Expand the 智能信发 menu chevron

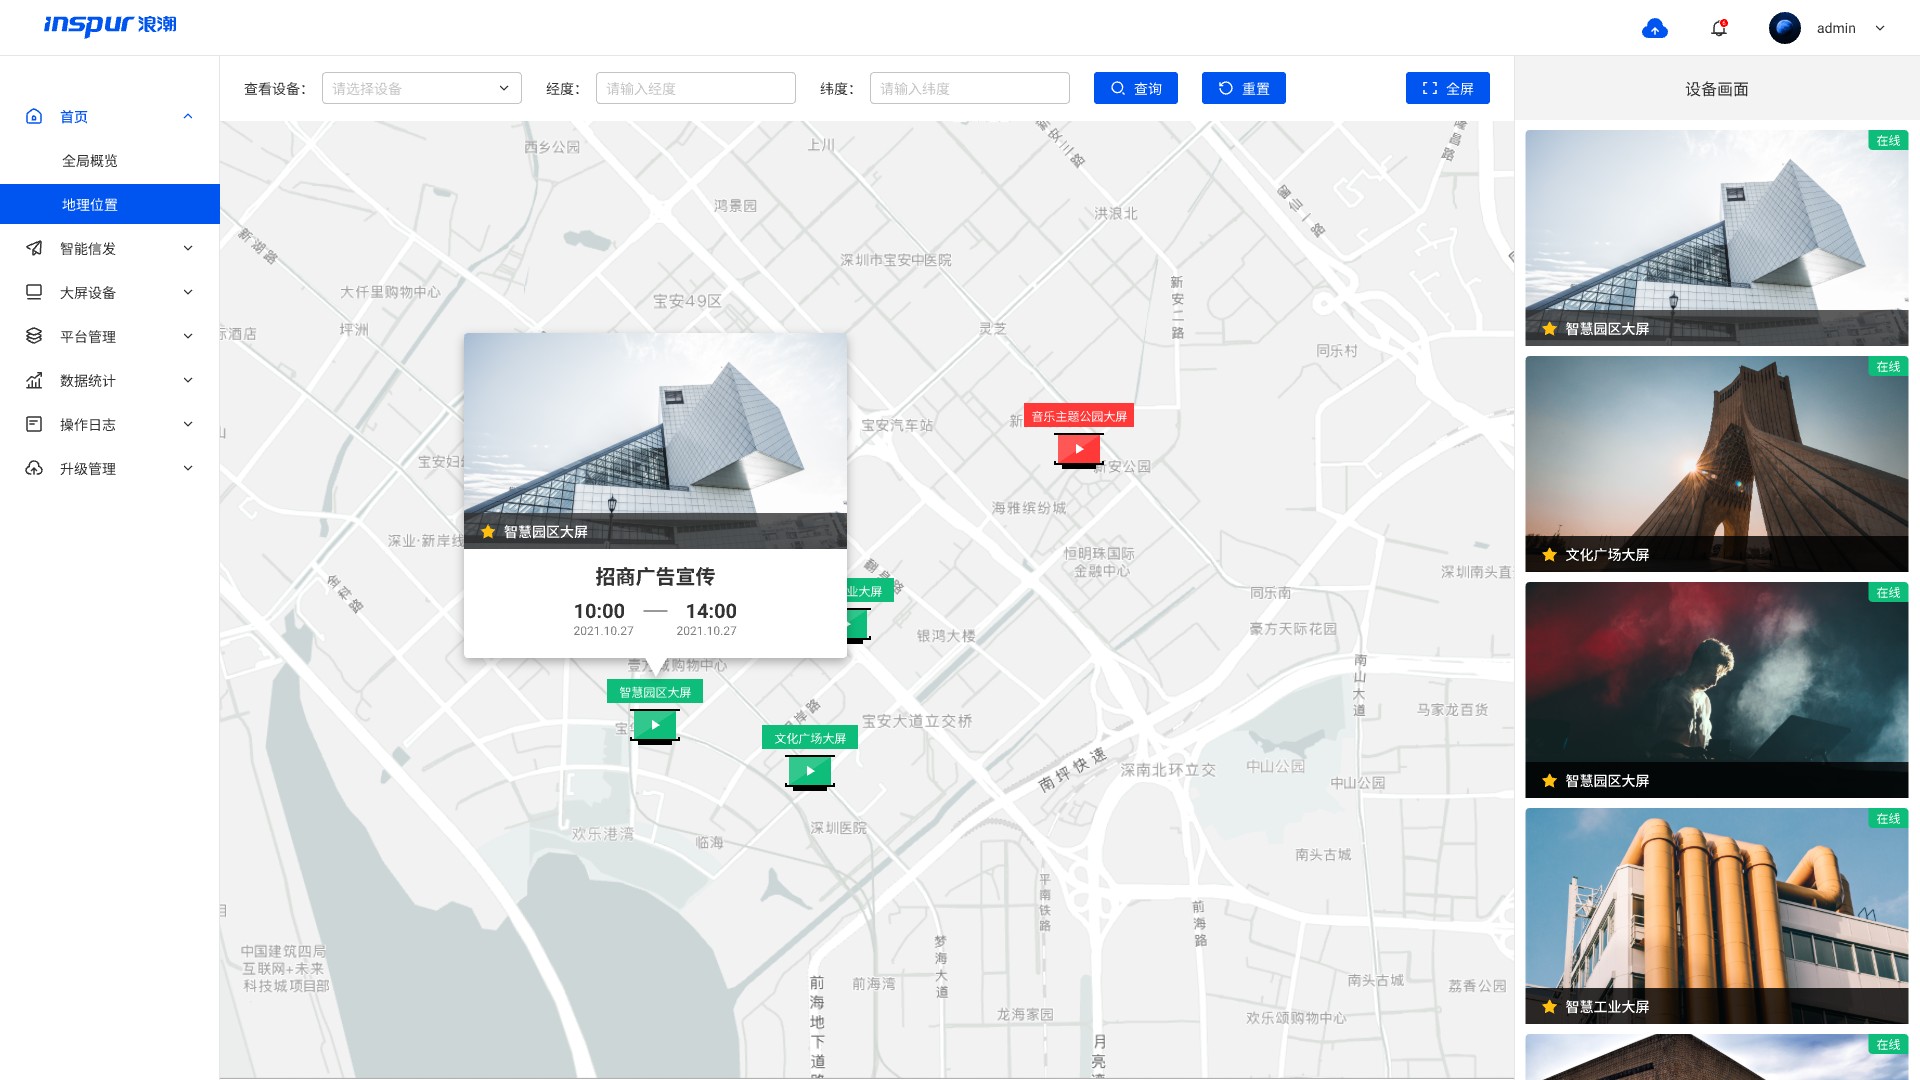point(188,248)
